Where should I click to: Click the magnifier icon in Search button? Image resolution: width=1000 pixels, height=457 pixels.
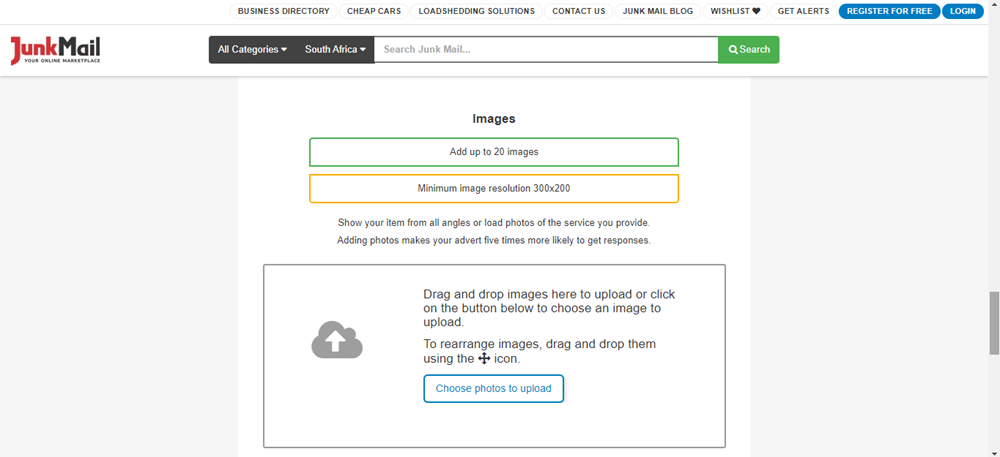click(x=733, y=50)
